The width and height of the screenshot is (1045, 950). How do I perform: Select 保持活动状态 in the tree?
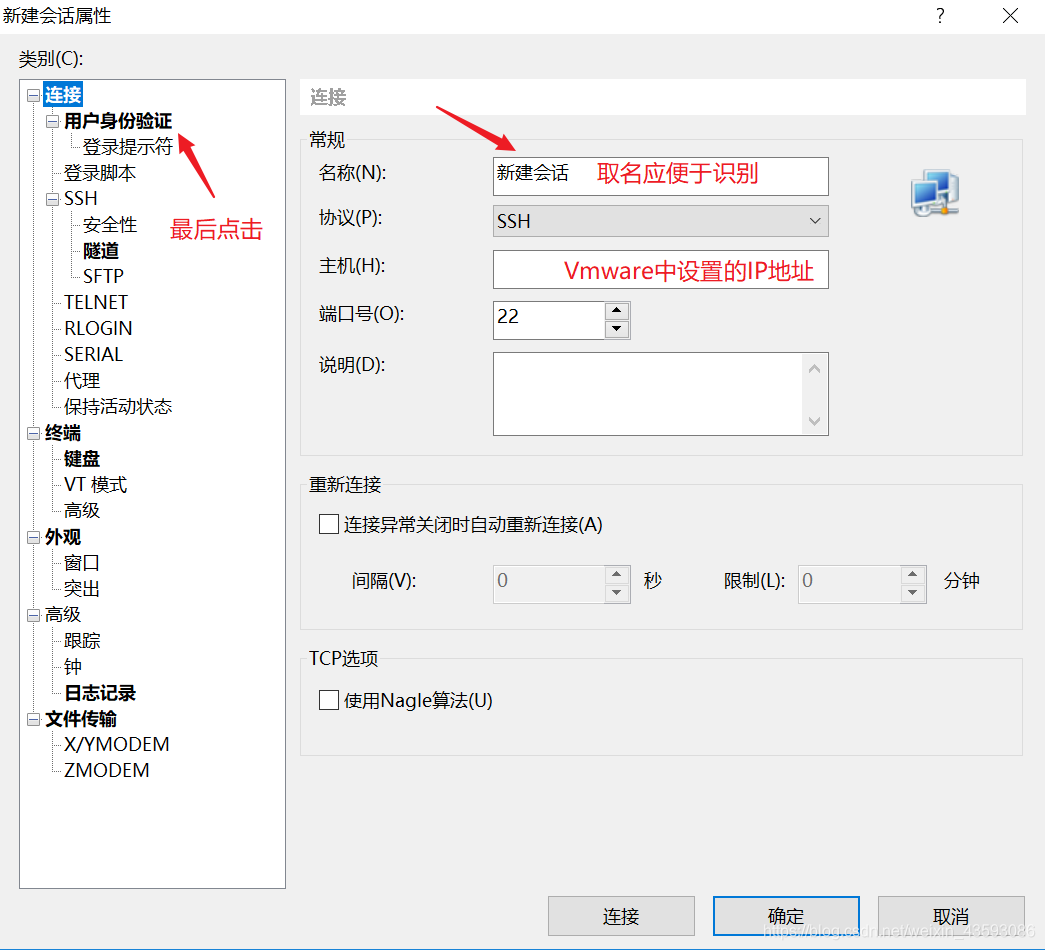click(x=118, y=407)
